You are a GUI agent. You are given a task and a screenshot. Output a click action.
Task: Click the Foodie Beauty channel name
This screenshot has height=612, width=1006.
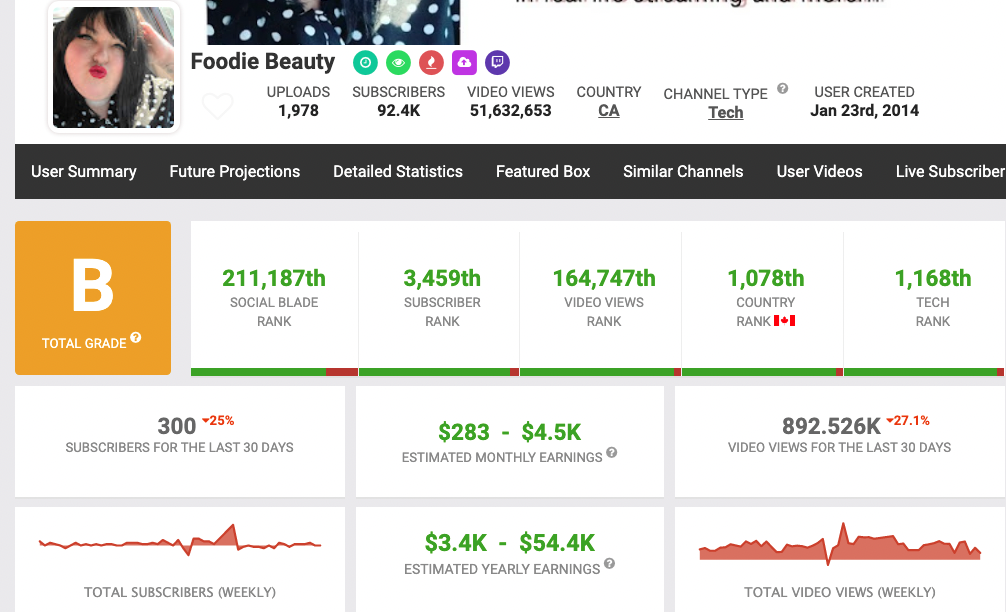tap(263, 62)
